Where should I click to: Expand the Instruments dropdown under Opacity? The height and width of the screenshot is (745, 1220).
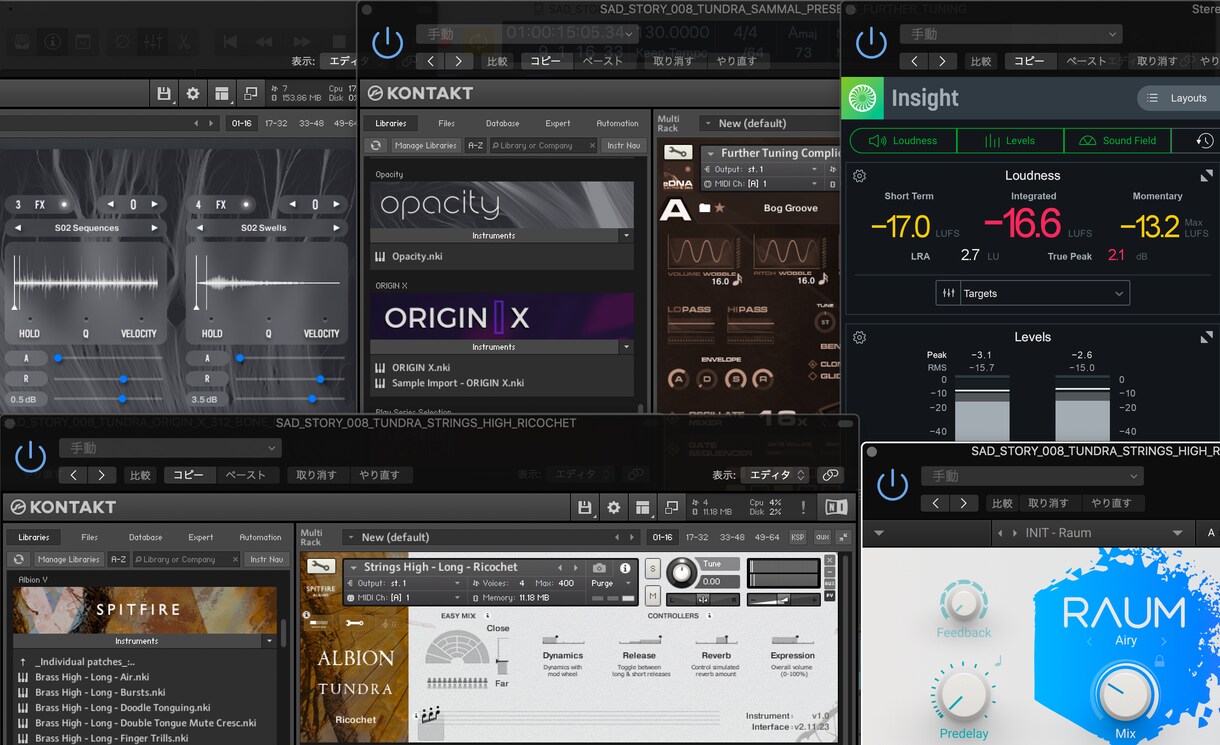pyautogui.click(x=627, y=235)
